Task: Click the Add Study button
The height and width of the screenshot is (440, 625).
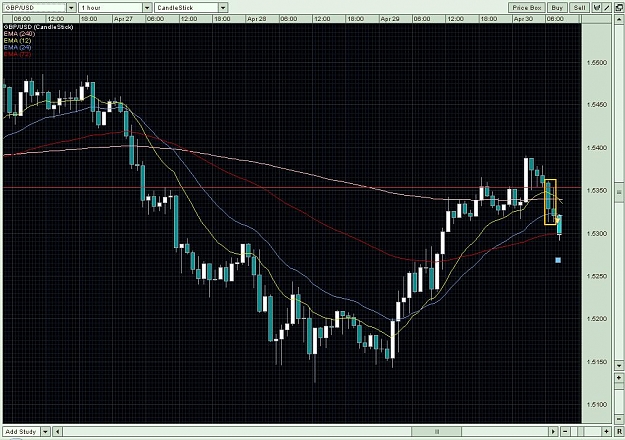Action: pos(21,432)
